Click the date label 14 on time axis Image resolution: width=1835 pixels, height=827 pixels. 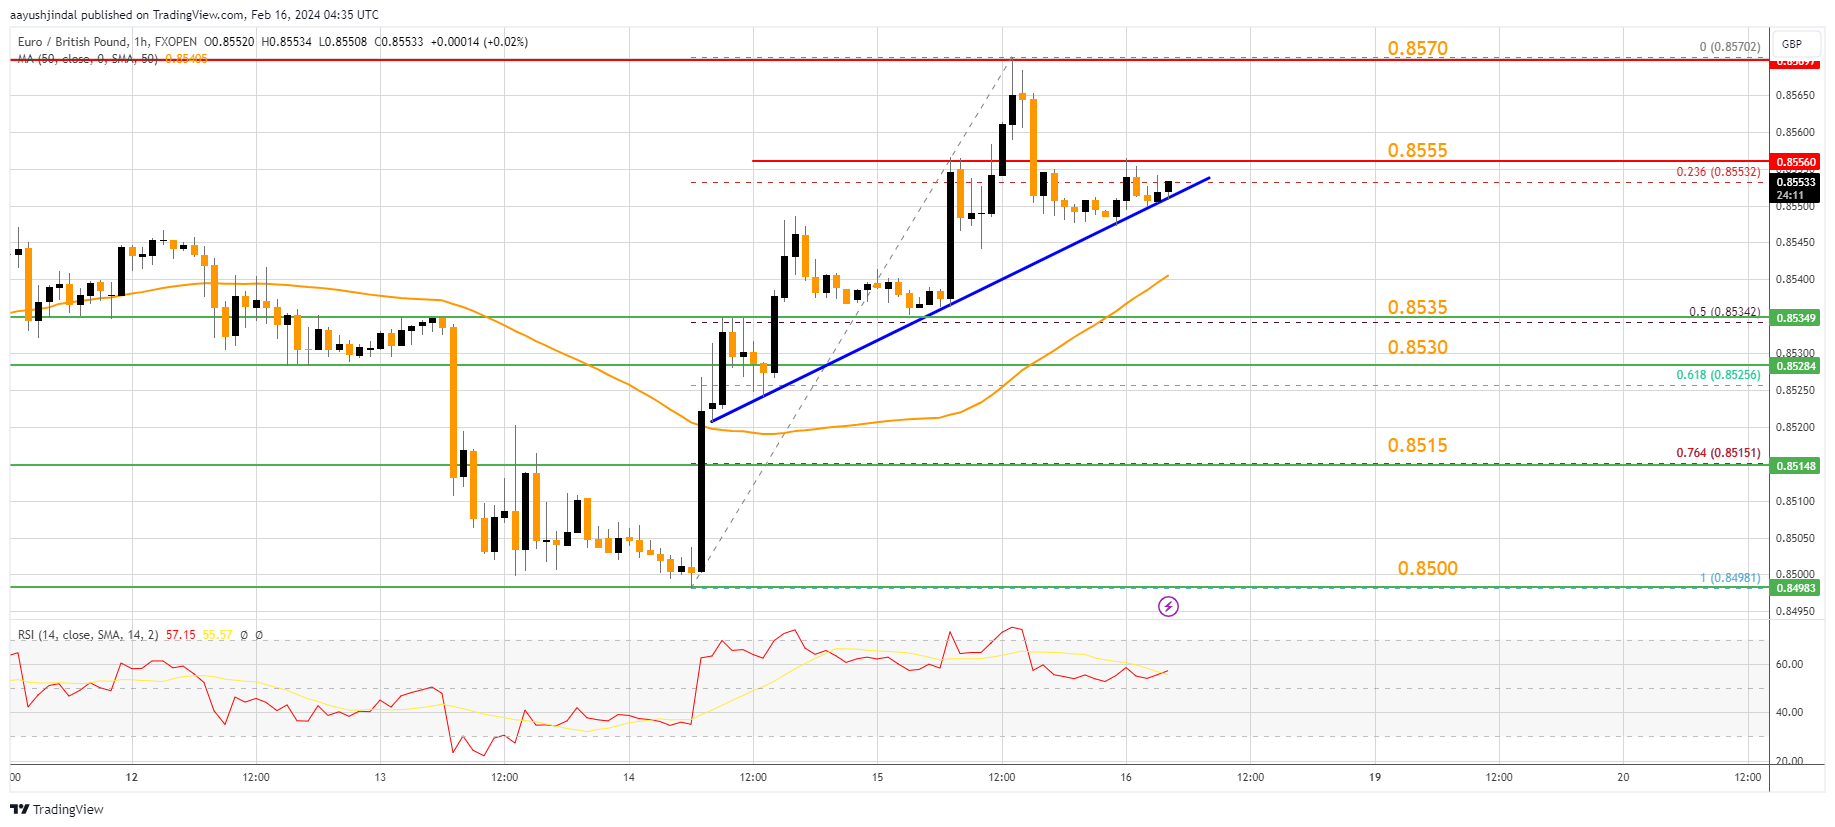[628, 777]
